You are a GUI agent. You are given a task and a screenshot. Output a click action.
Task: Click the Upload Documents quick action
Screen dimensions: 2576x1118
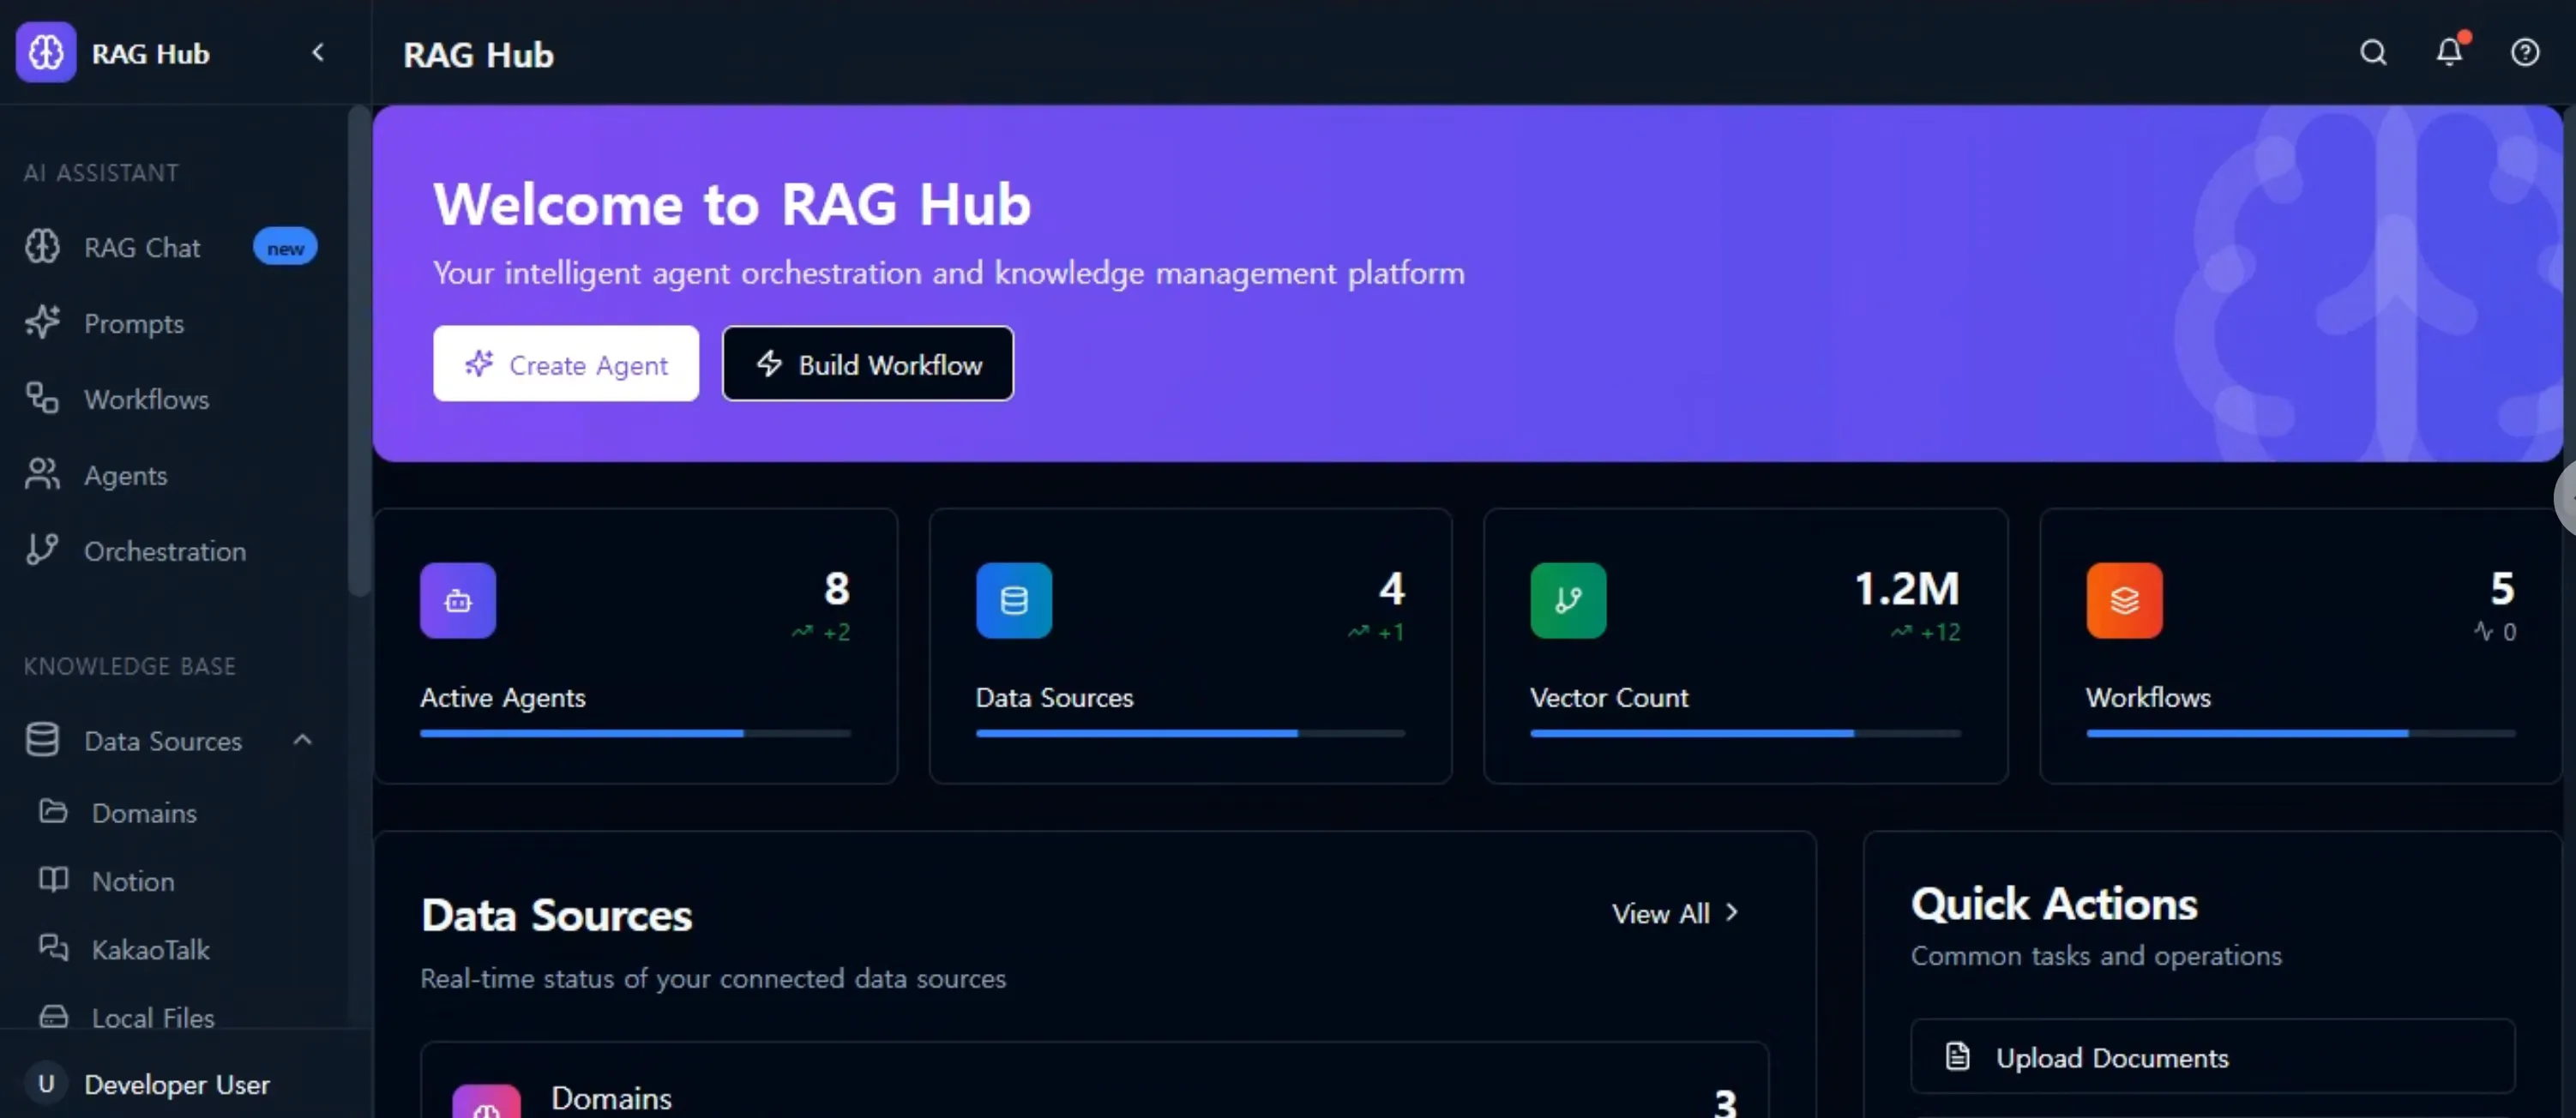click(x=2211, y=1057)
